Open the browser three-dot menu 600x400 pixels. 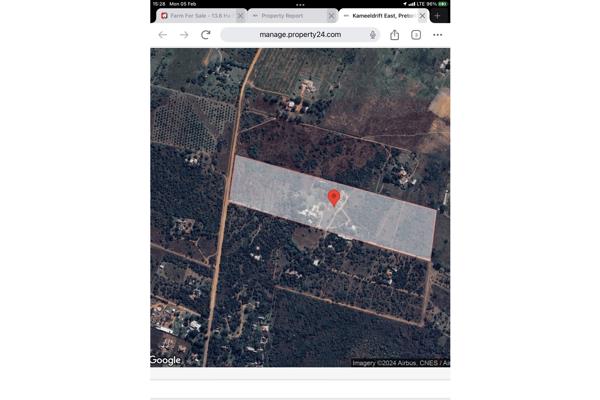tap(437, 35)
